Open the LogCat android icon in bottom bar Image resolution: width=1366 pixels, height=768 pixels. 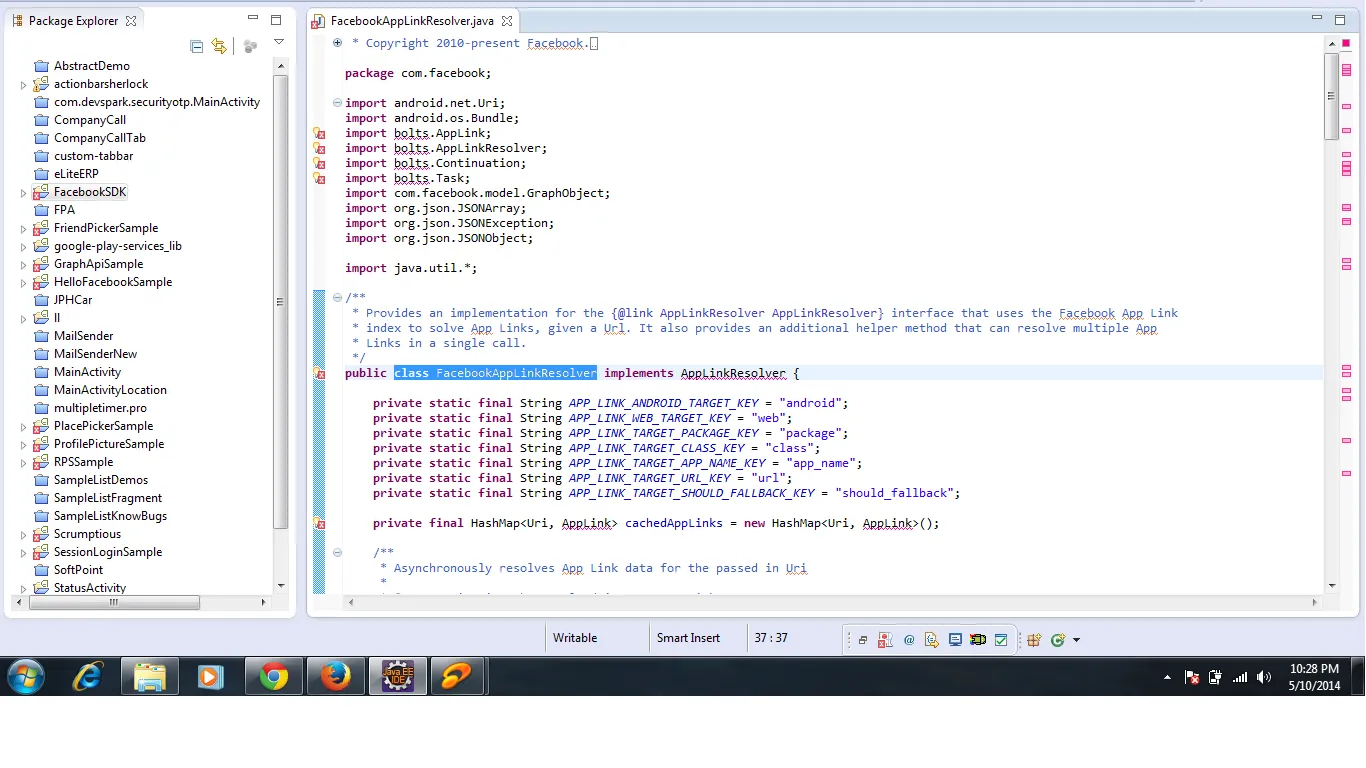[x=978, y=640]
